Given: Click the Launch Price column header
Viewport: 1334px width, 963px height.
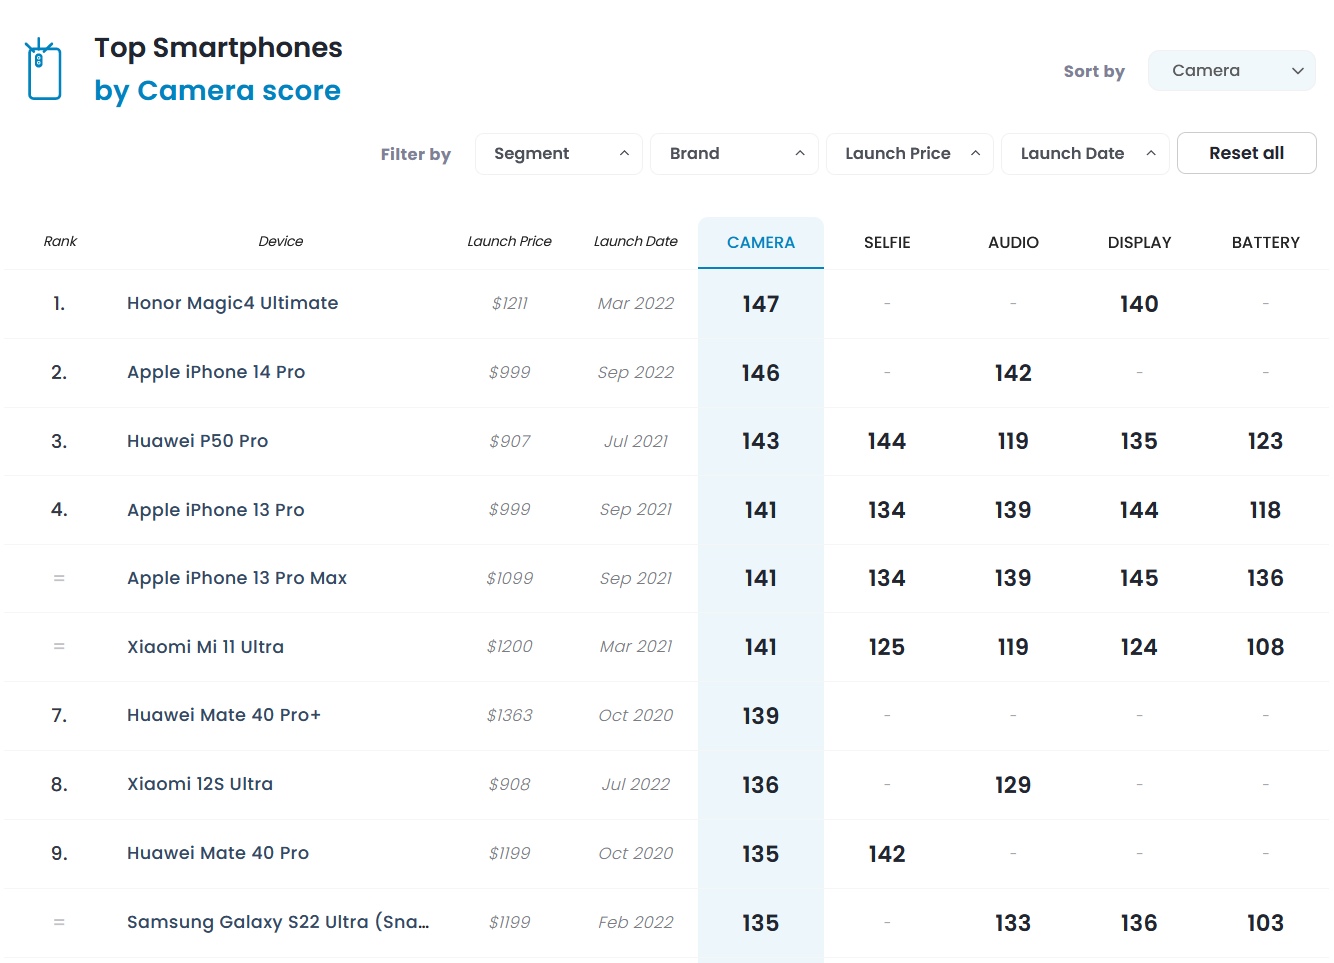Looking at the screenshot, I should 509,241.
